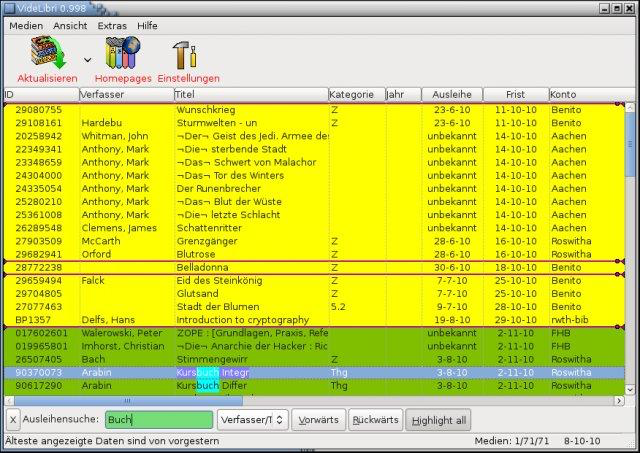
Task: Open the Aktualisieren dropdown arrow
Action: [87, 60]
